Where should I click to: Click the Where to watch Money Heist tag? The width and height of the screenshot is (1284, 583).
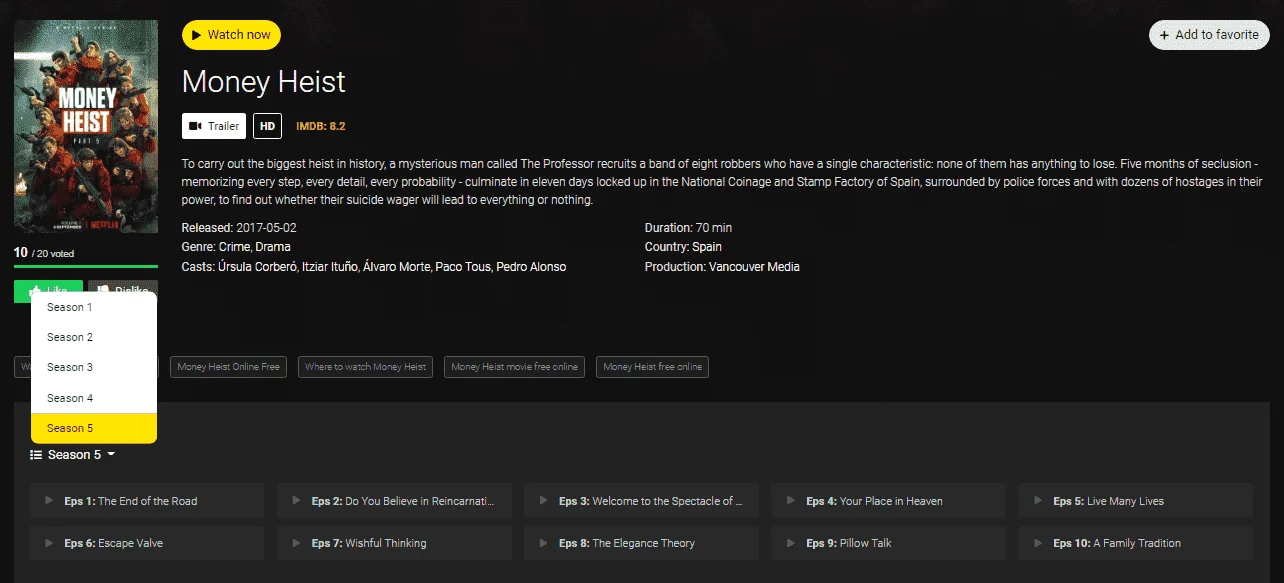coord(365,367)
